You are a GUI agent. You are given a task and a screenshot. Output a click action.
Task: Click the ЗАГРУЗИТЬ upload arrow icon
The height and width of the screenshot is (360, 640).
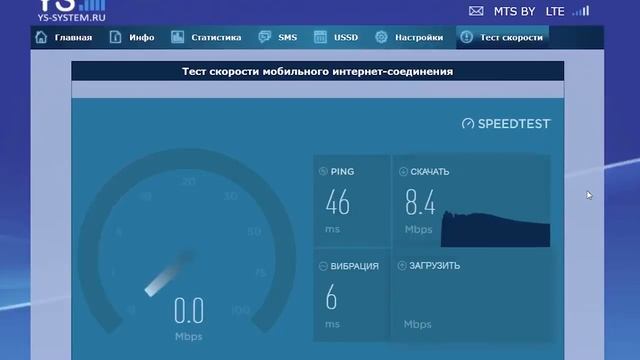(x=402, y=266)
